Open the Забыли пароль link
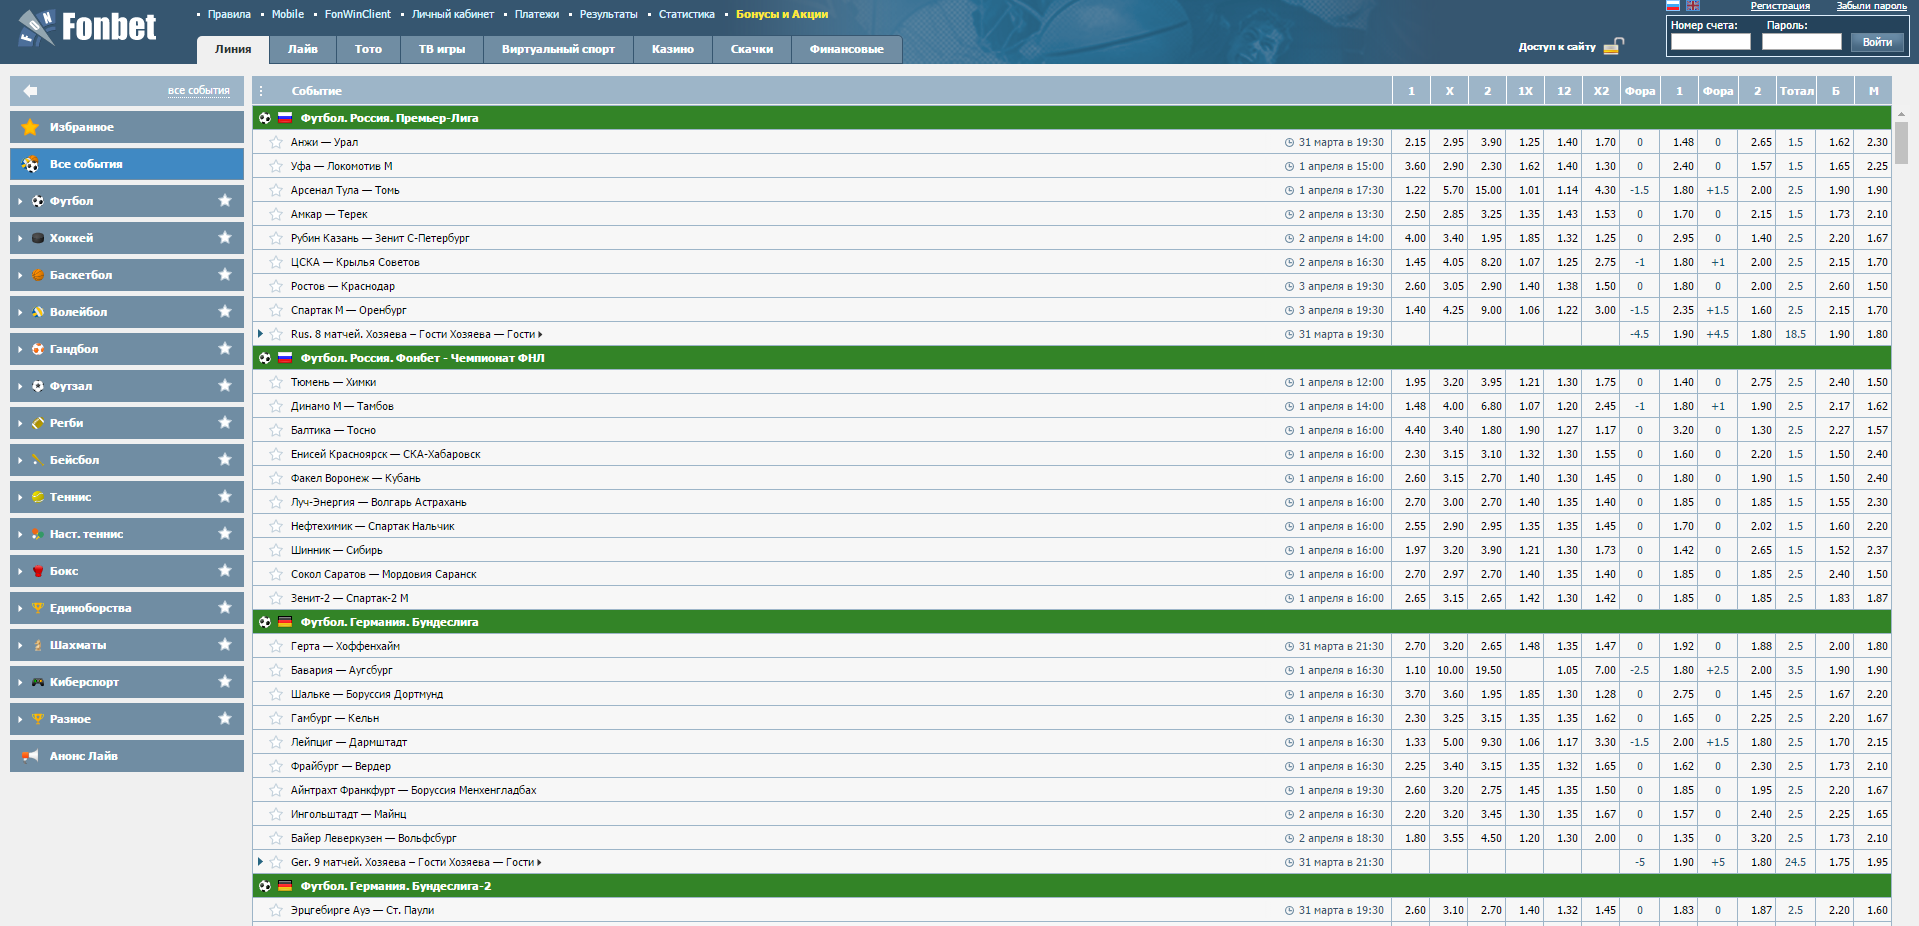This screenshot has width=1919, height=926. 1871,6
